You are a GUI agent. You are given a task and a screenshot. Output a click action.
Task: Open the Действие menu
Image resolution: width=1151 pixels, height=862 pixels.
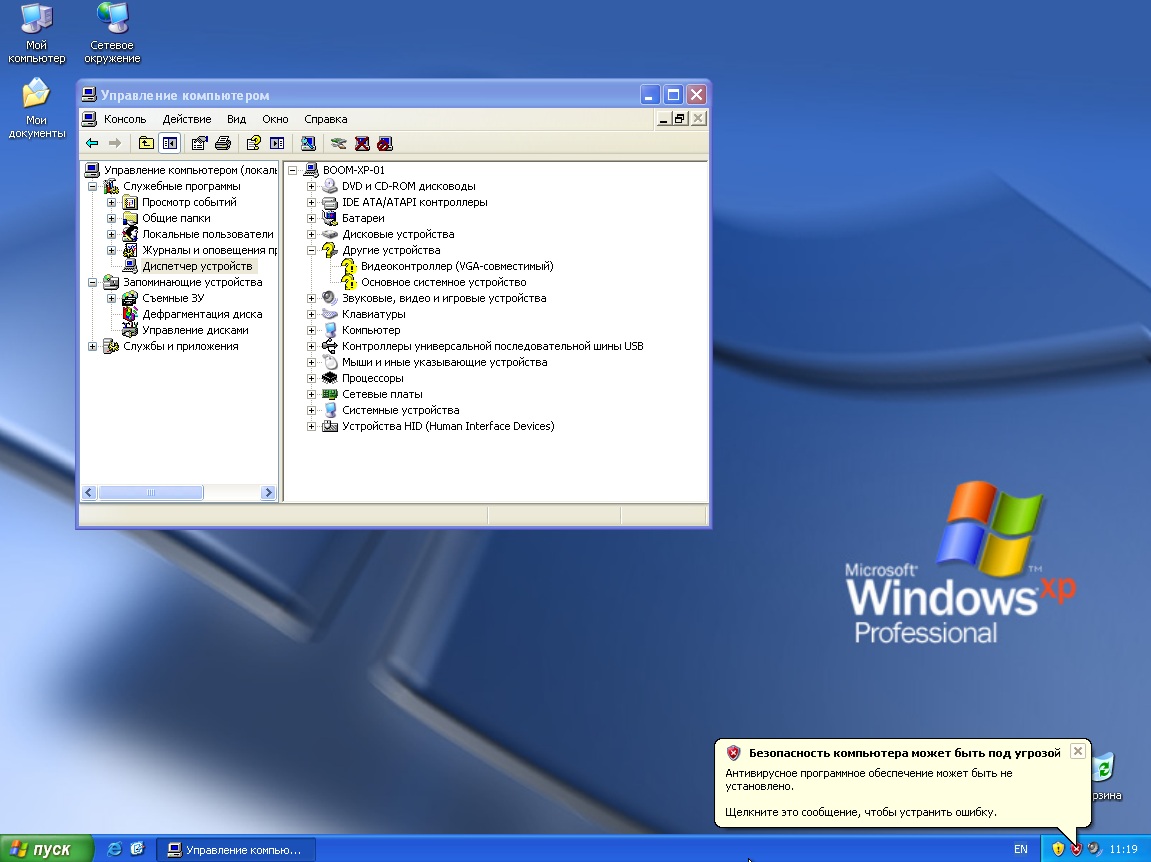point(186,119)
